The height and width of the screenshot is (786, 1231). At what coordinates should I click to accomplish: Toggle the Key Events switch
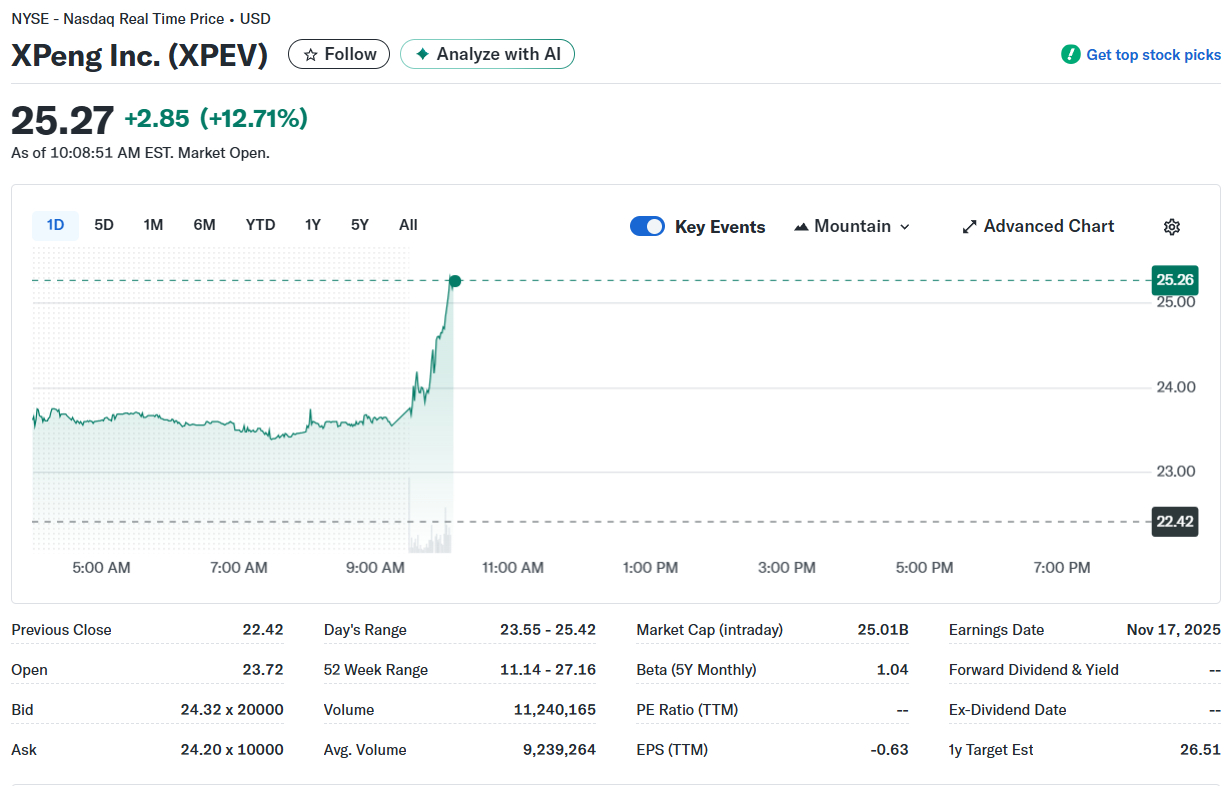[647, 226]
